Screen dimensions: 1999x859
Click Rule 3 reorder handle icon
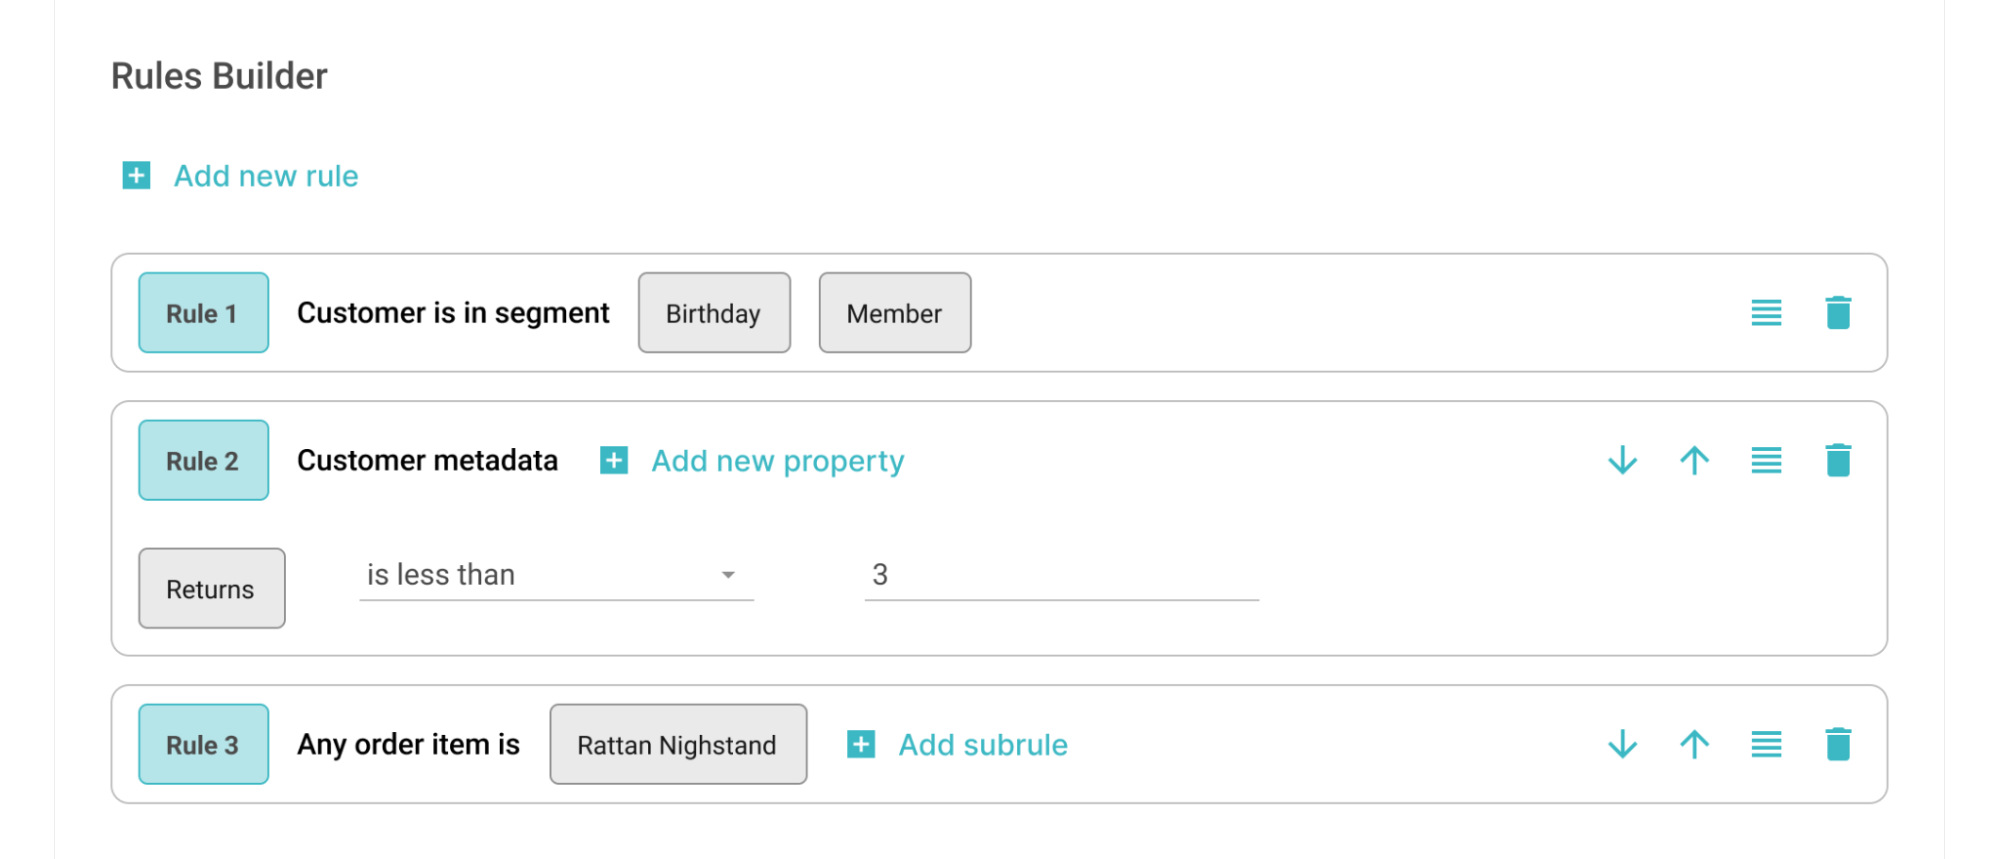tap(1766, 745)
